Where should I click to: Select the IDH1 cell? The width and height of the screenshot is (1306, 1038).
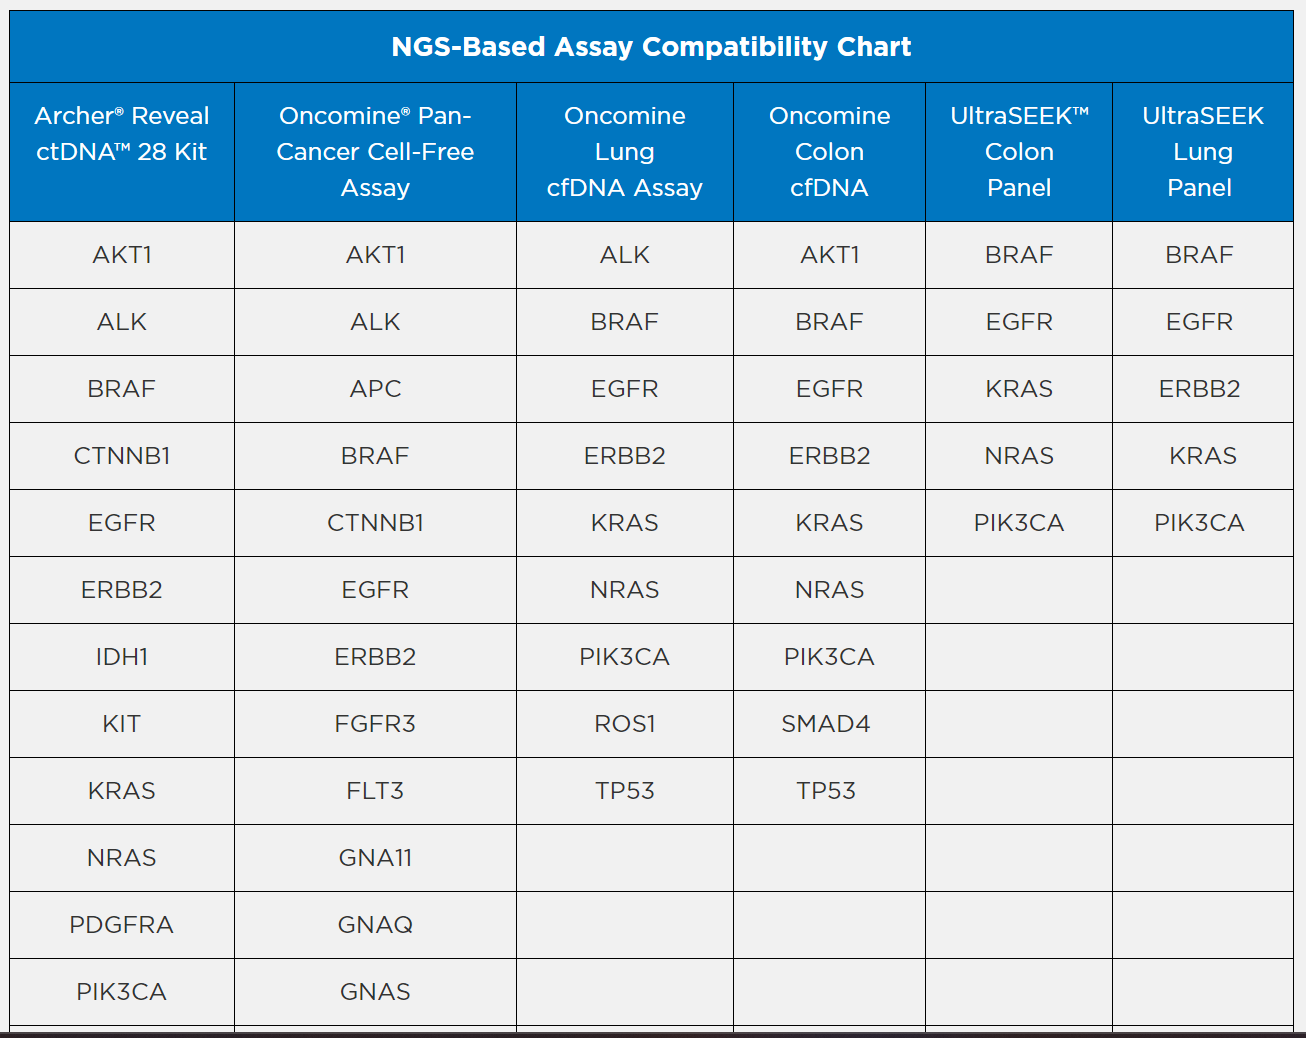[x=122, y=657]
